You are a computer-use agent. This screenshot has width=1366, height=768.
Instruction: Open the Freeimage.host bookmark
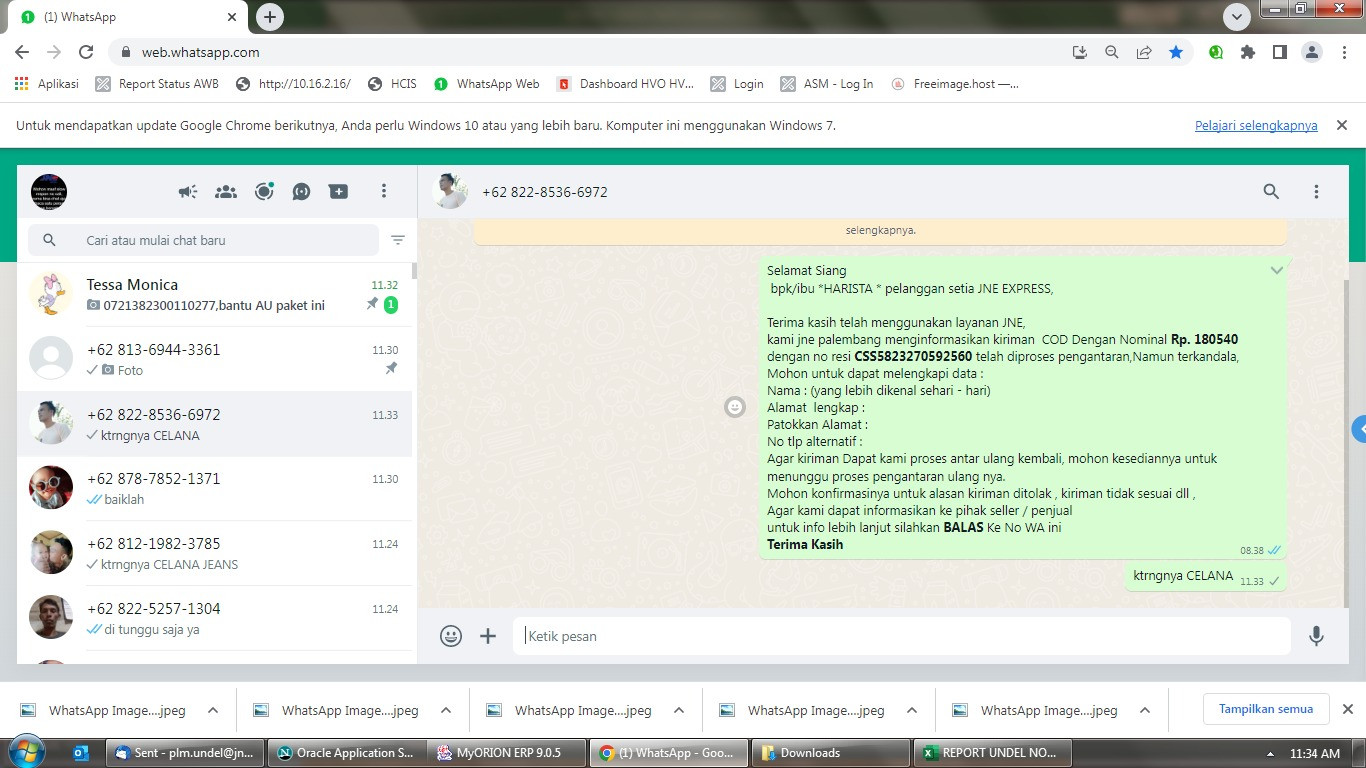[955, 84]
